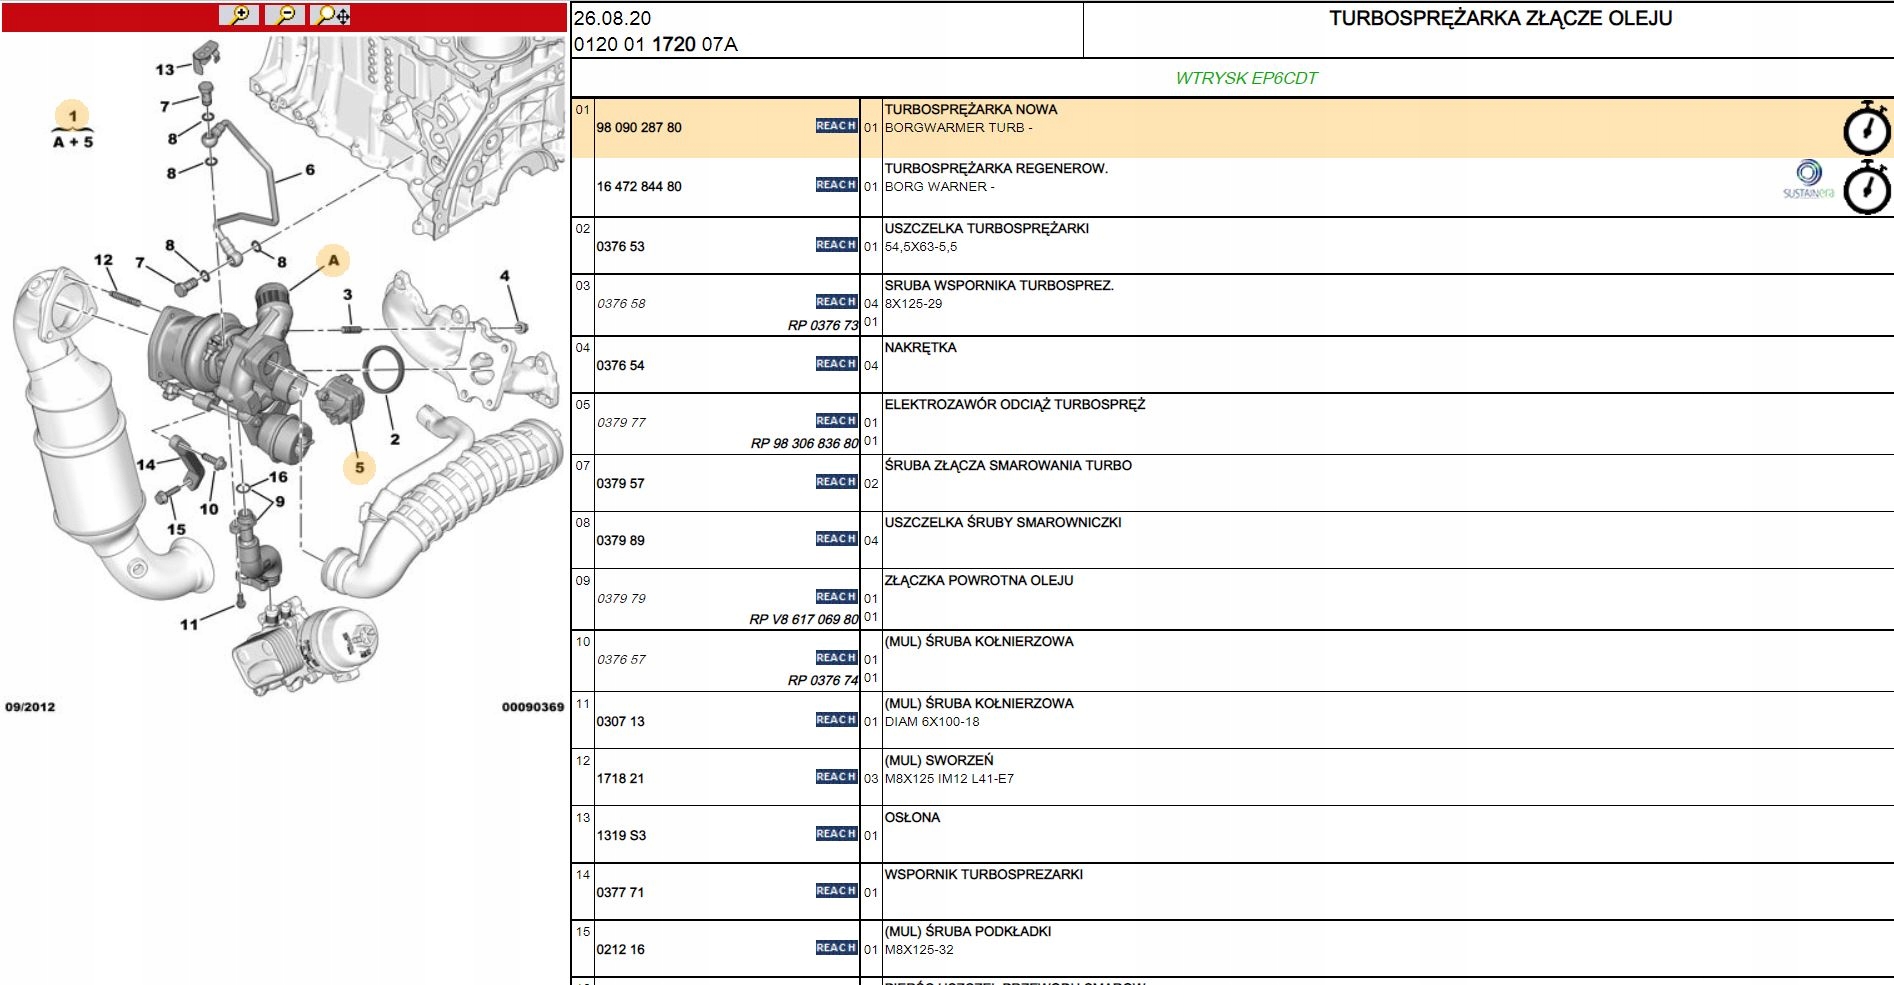Select part number 98 090 287 80

tap(639, 128)
